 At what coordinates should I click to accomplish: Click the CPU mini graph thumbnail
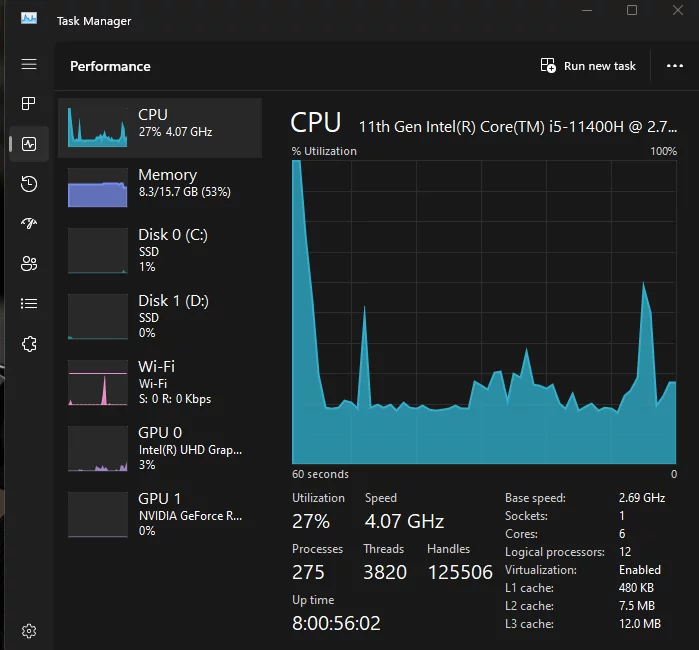[98, 128]
